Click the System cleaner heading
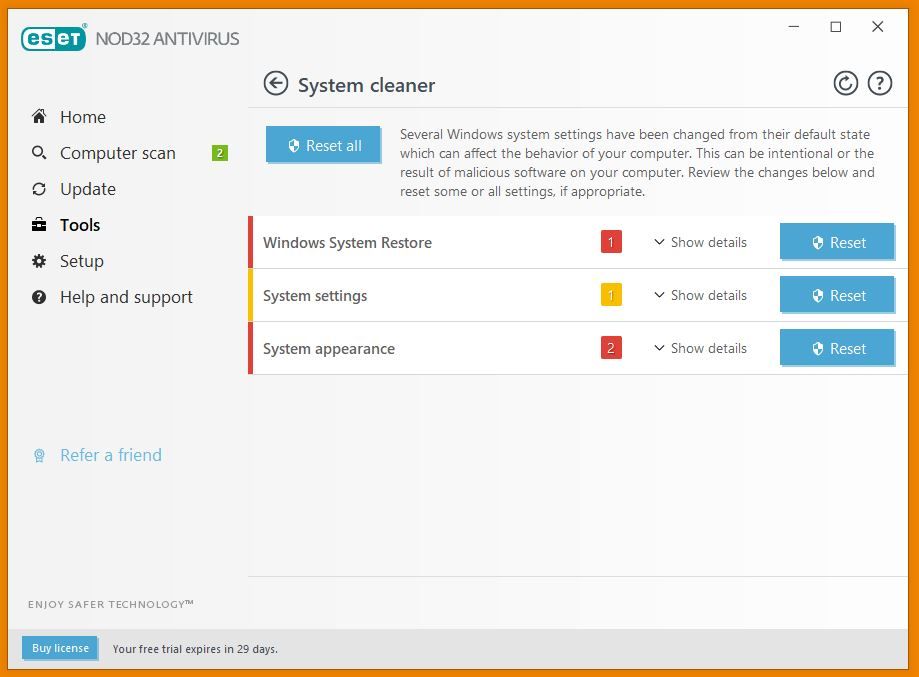Screen dimensions: 919x677 tap(366, 85)
